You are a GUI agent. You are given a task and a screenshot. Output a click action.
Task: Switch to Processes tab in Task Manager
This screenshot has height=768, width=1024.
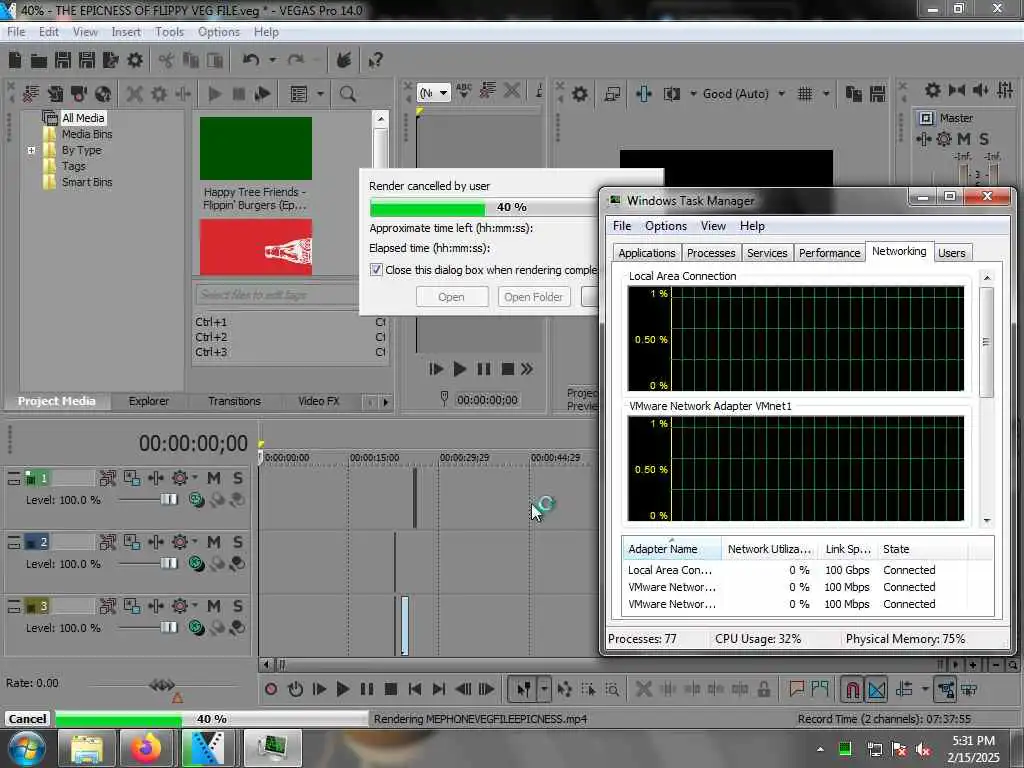(x=711, y=253)
